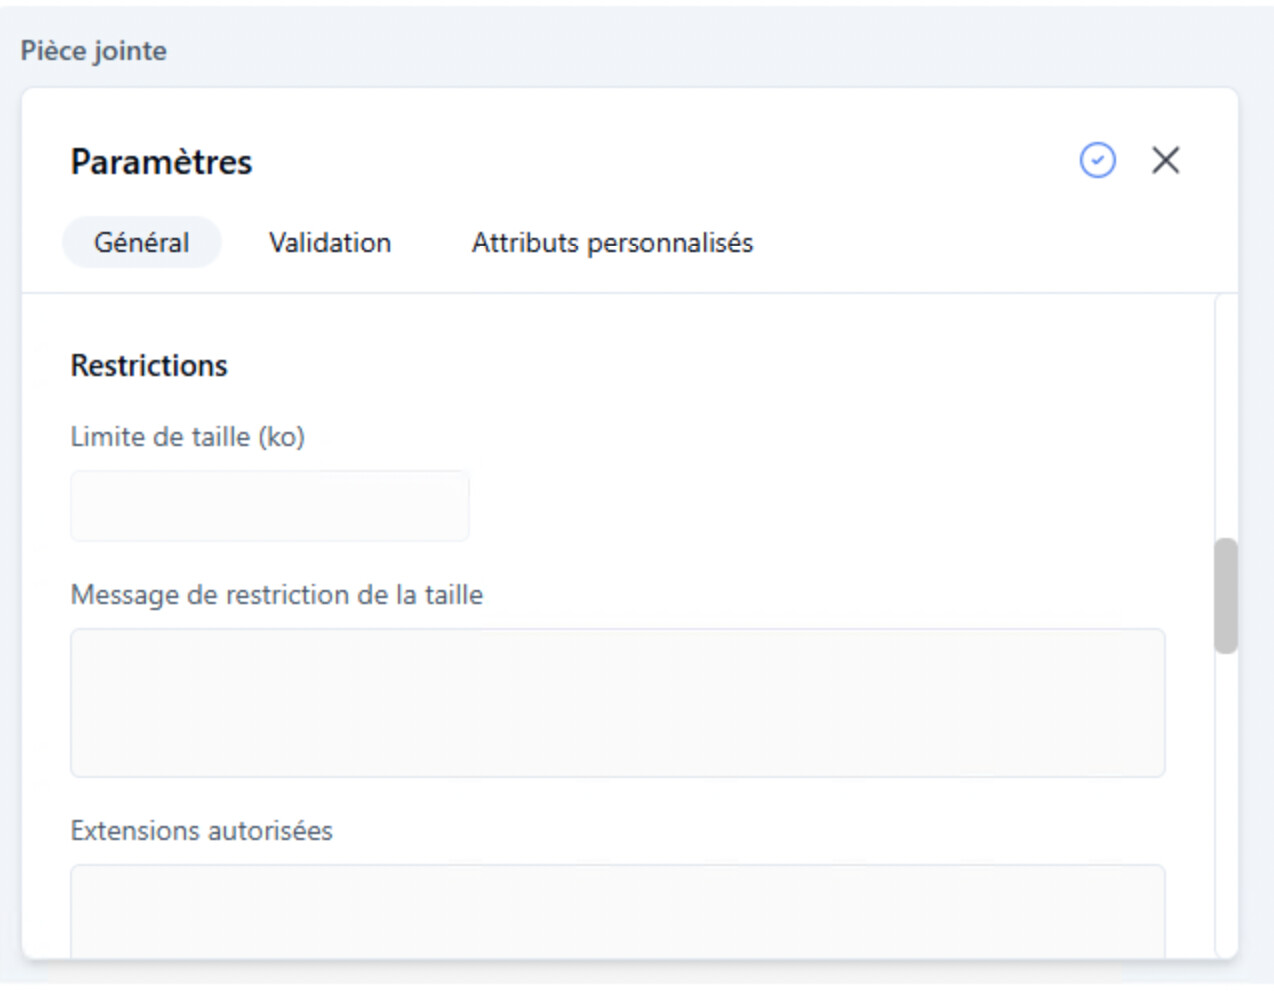The width and height of the screenshot is (1274, 992).
Task: Click the Paramètres panel heading
Action: (161, 162)
